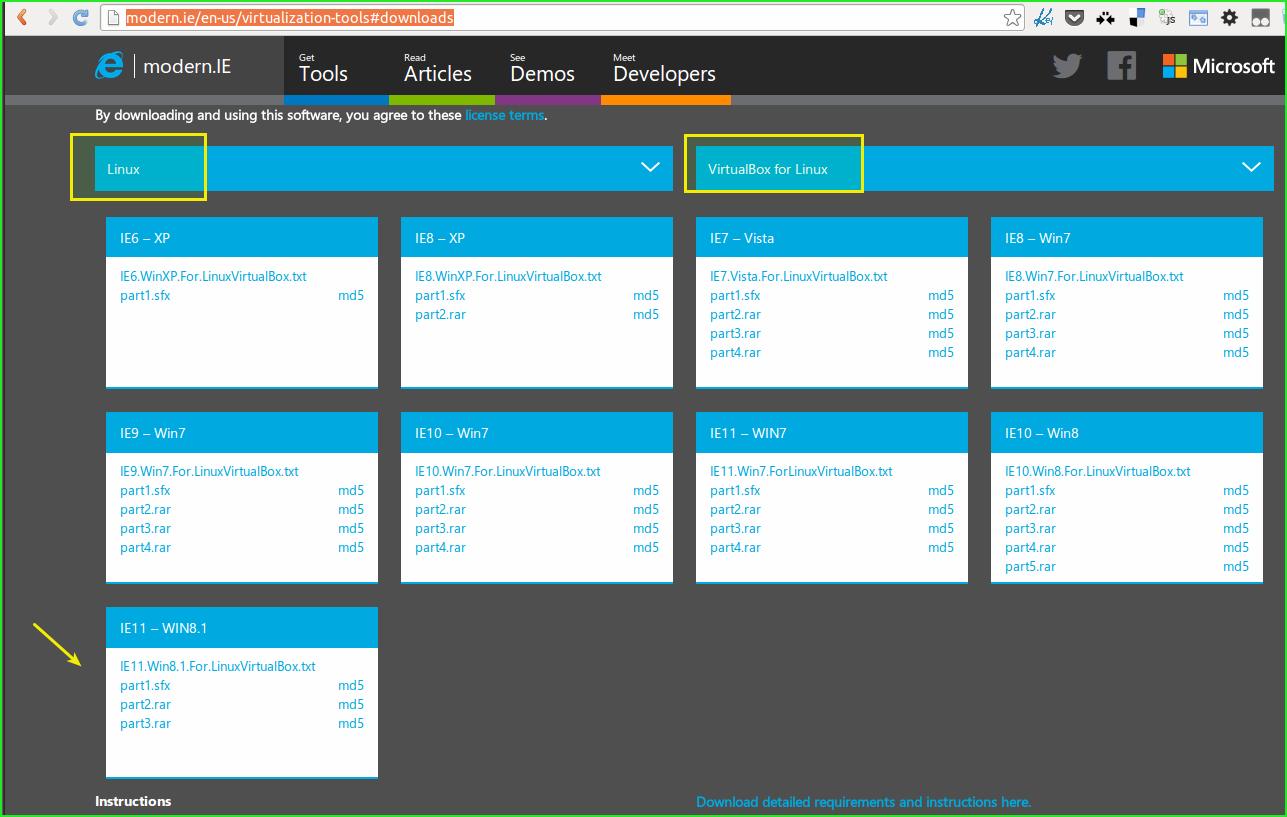
Task: Open the license terms link
Action: [504, 115]
